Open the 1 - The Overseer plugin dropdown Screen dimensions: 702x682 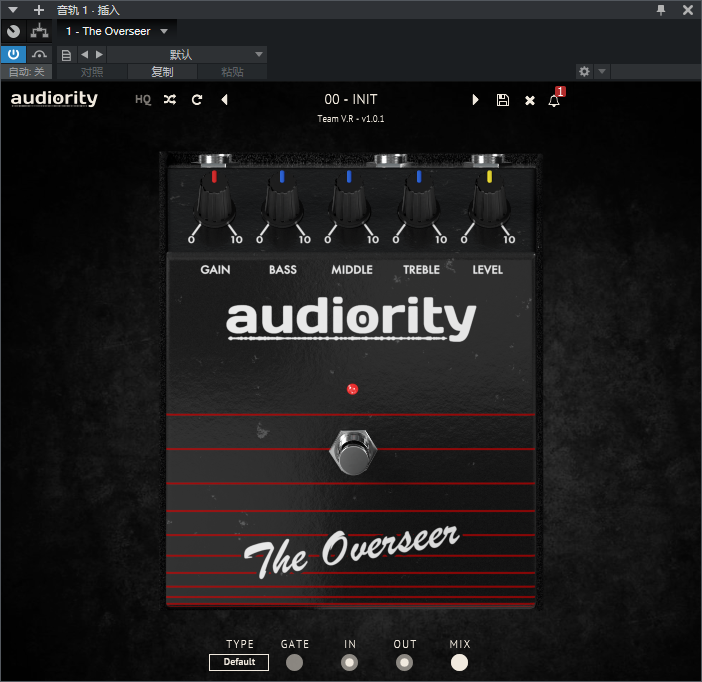pos(117,31)
